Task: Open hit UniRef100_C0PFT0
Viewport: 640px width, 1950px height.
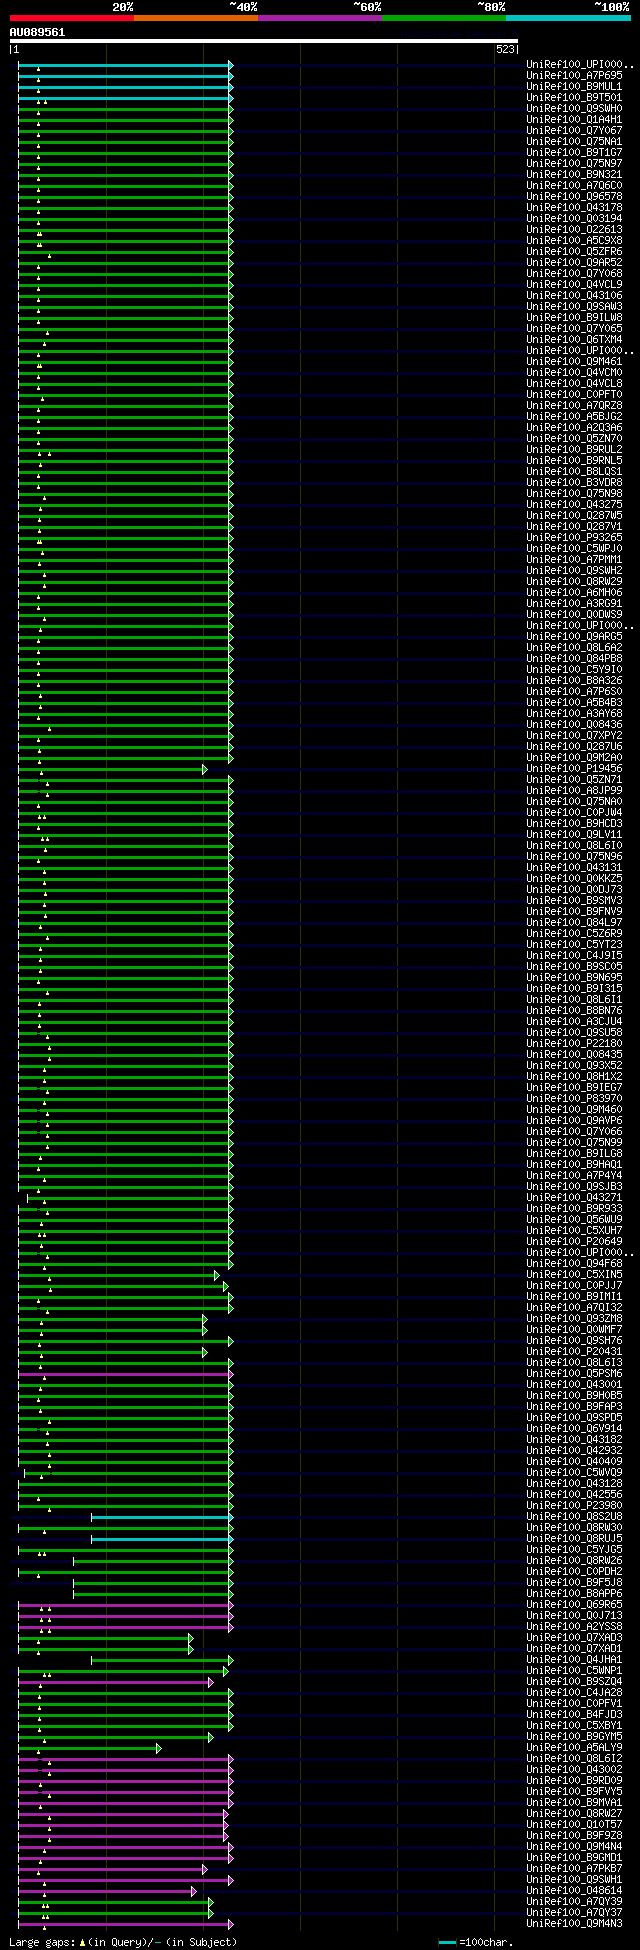Action: pos(574,394)
